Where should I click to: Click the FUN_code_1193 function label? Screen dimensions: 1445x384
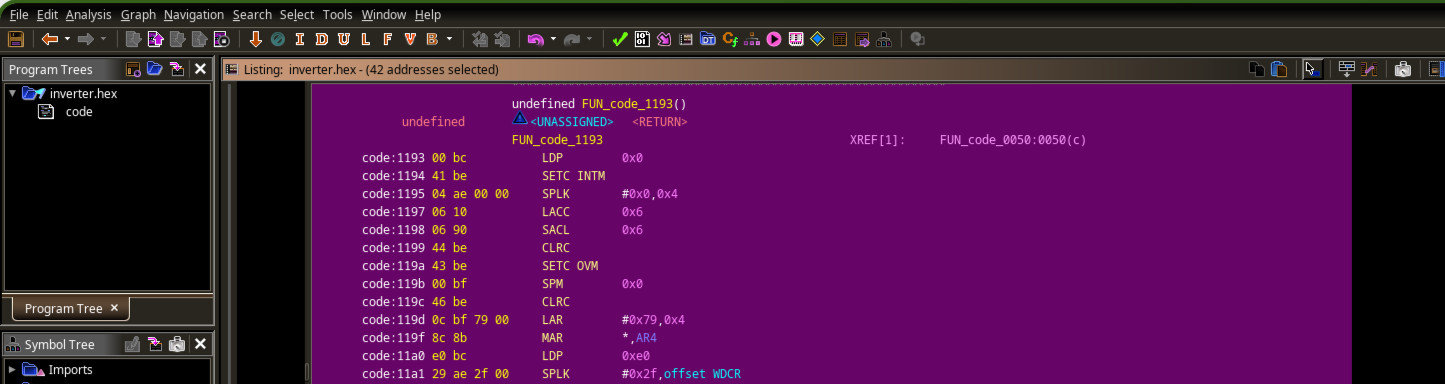[x=557, y=140]
